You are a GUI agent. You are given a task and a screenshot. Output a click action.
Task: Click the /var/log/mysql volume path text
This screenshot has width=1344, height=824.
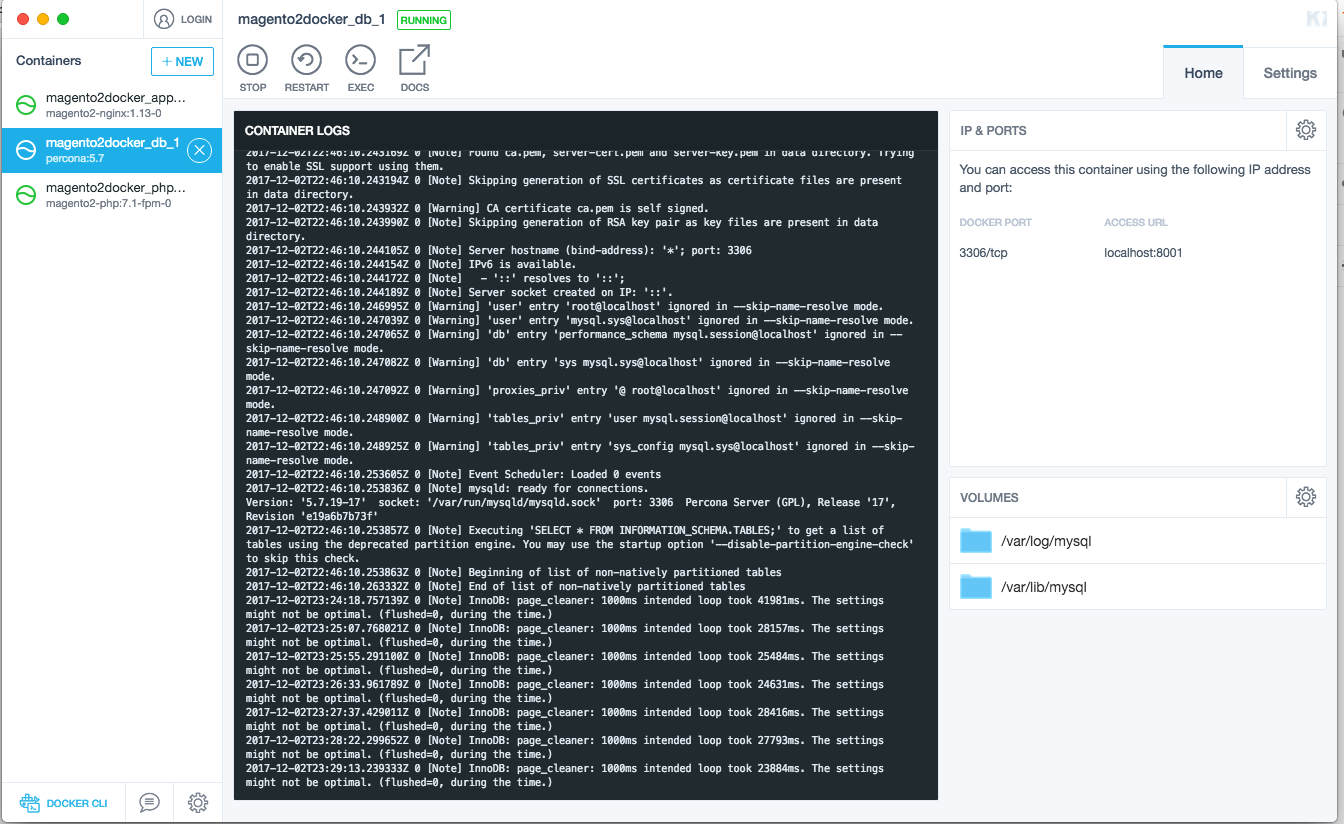[x=1046, y=541]
